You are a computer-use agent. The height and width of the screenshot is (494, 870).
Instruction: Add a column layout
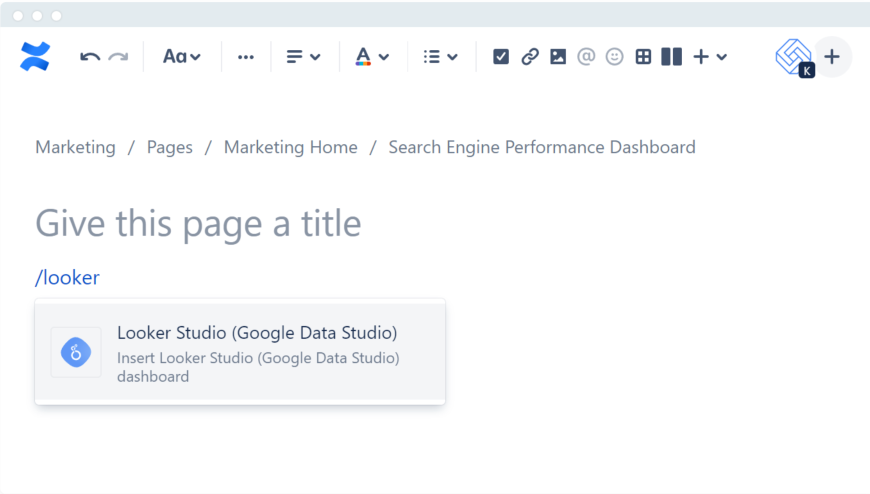[x=671, y=57]
